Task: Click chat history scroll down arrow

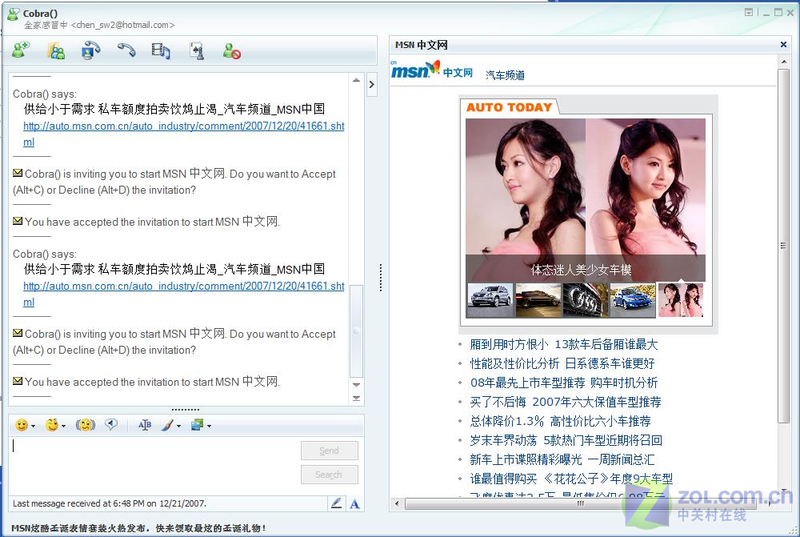Action: [356, 385]
